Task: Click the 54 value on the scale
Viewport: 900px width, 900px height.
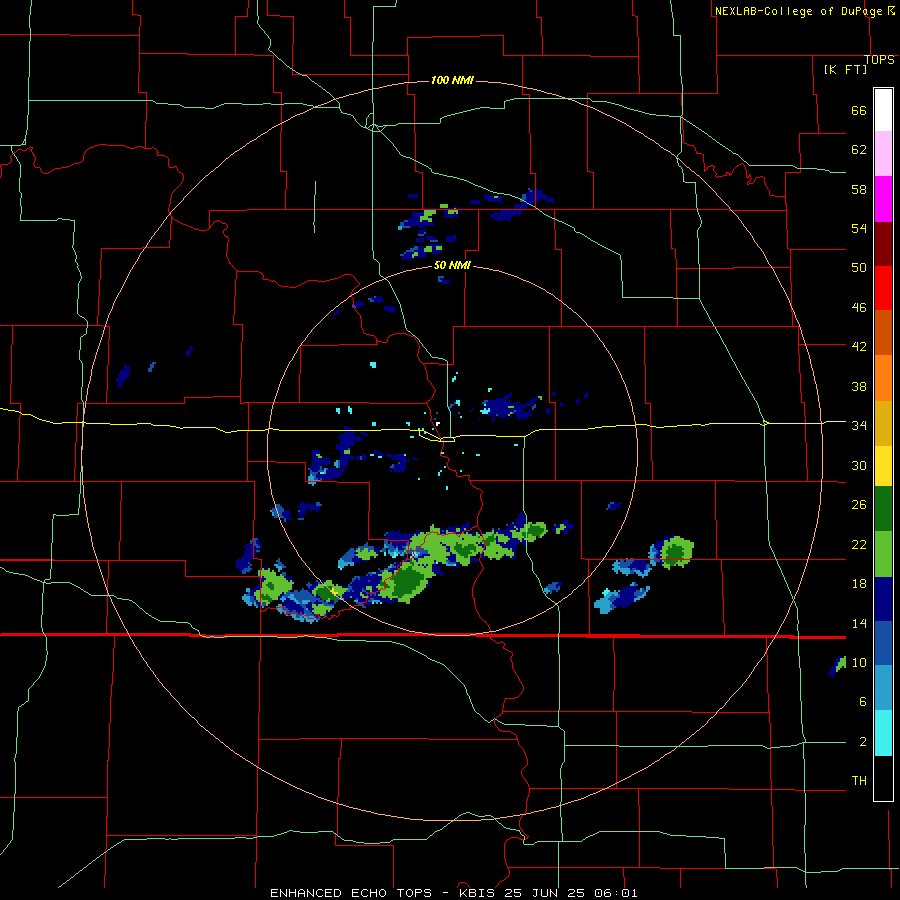Action: [859, 228]
